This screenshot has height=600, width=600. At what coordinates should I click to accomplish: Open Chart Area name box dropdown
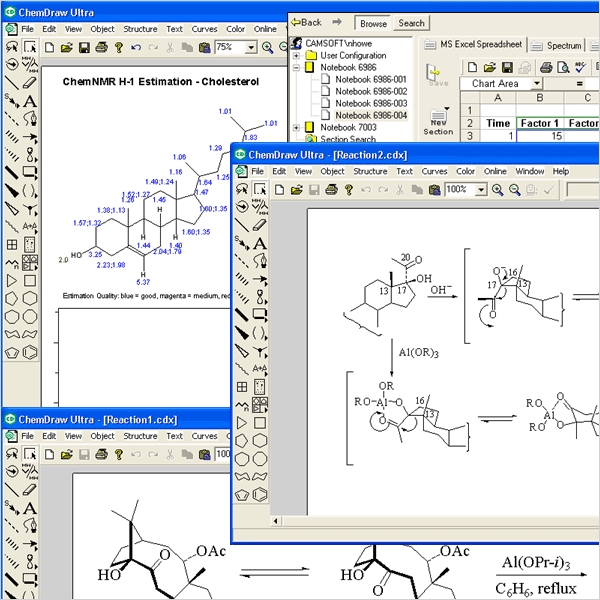pyautogui.click(x=537, y=83)
